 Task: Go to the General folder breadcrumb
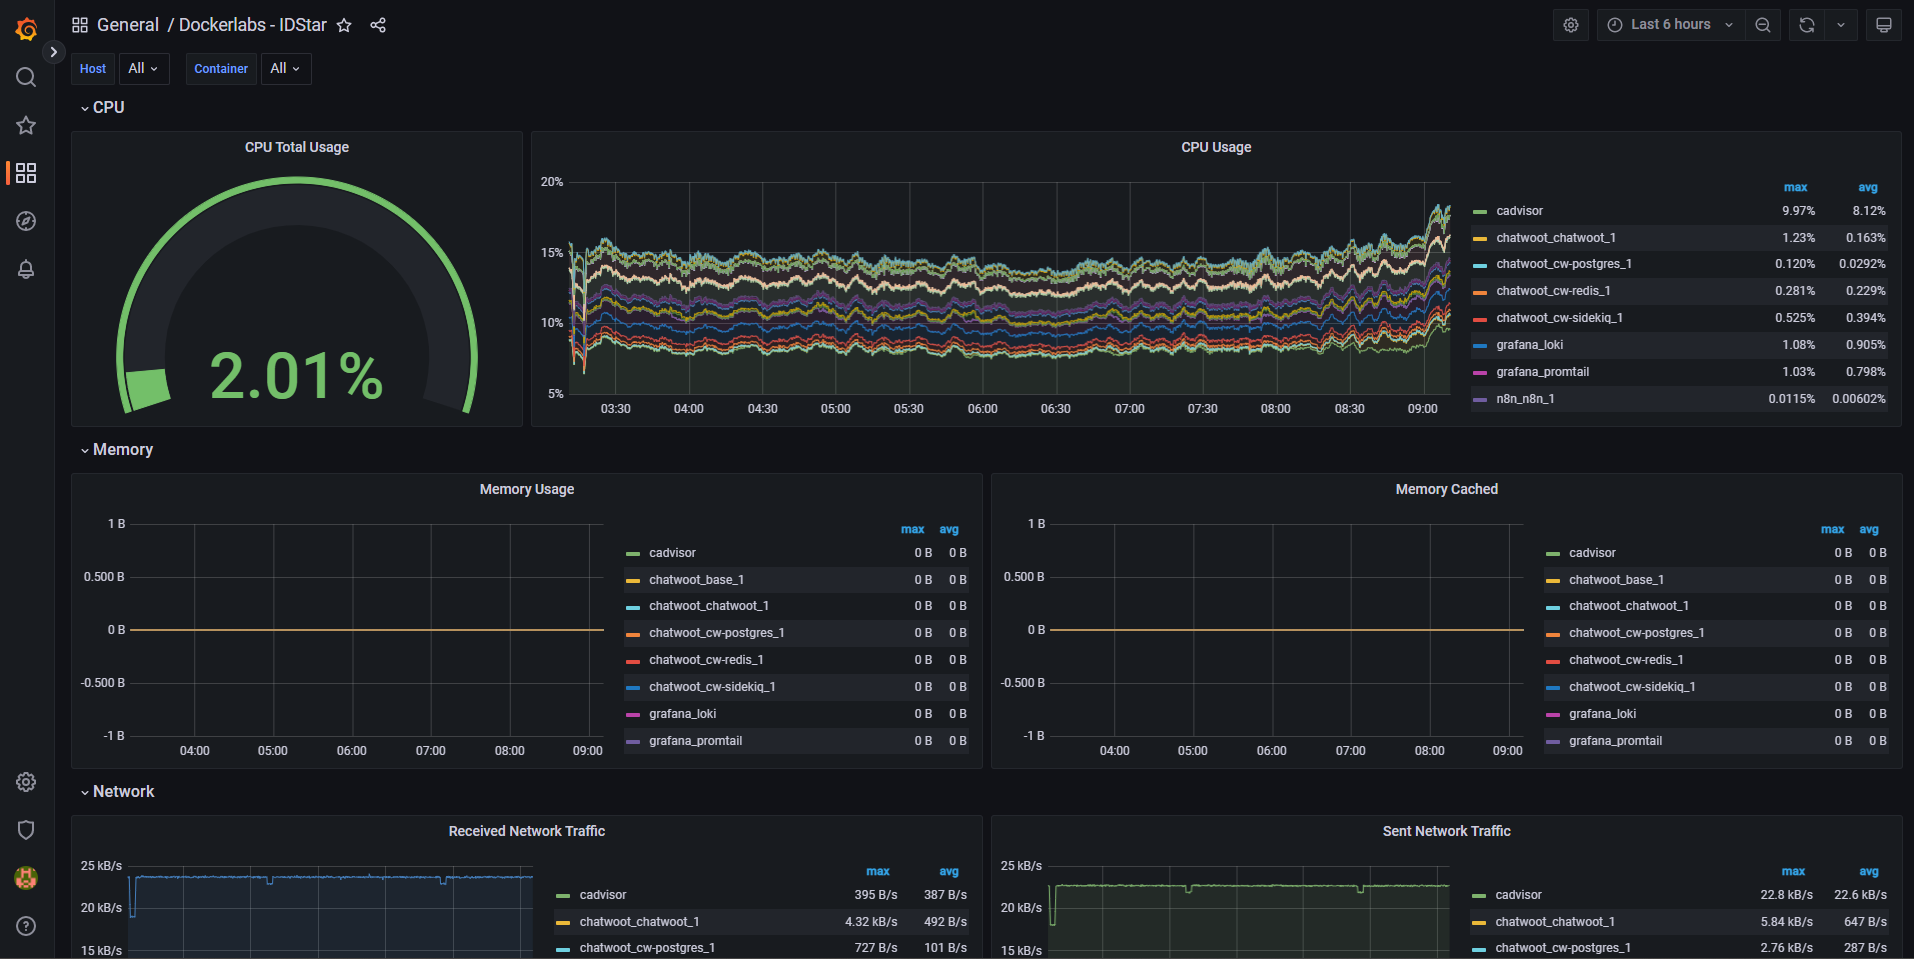(128, 25)
